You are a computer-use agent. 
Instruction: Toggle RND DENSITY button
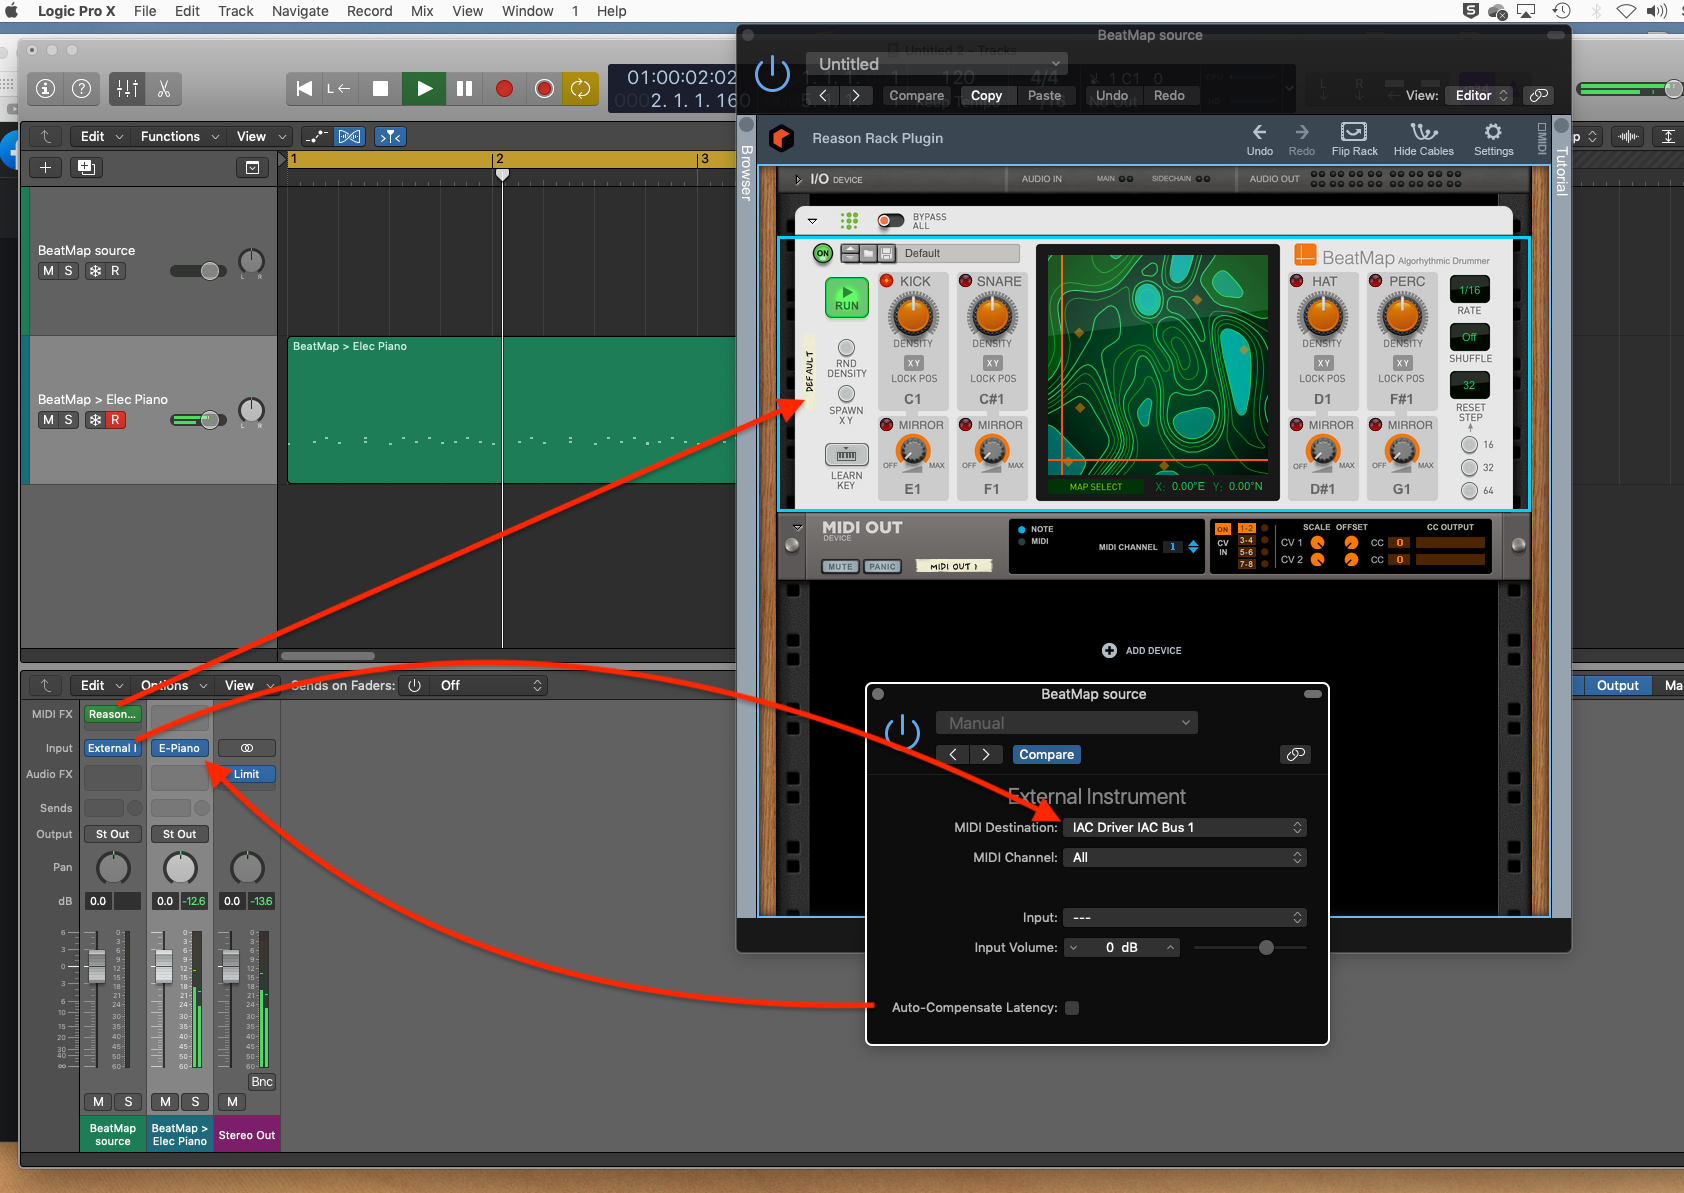(x=847, y=347)
